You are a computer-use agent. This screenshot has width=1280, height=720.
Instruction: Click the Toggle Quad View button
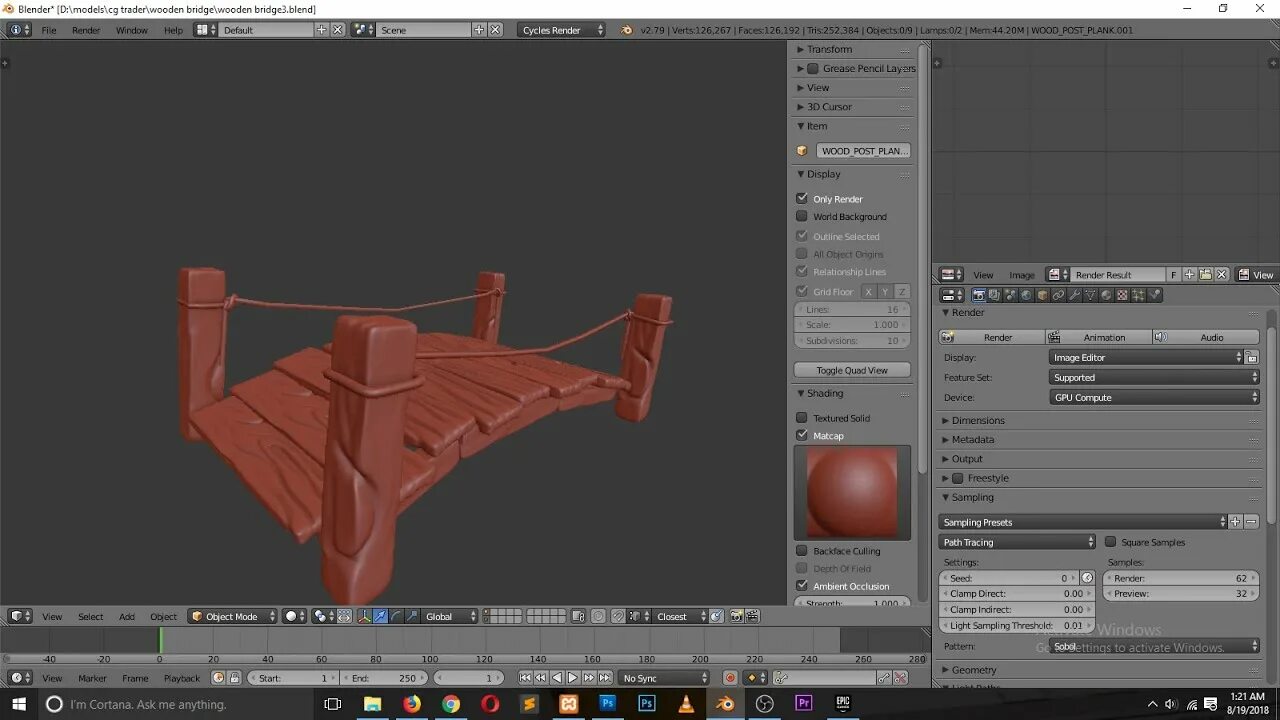tap(852, 370)
